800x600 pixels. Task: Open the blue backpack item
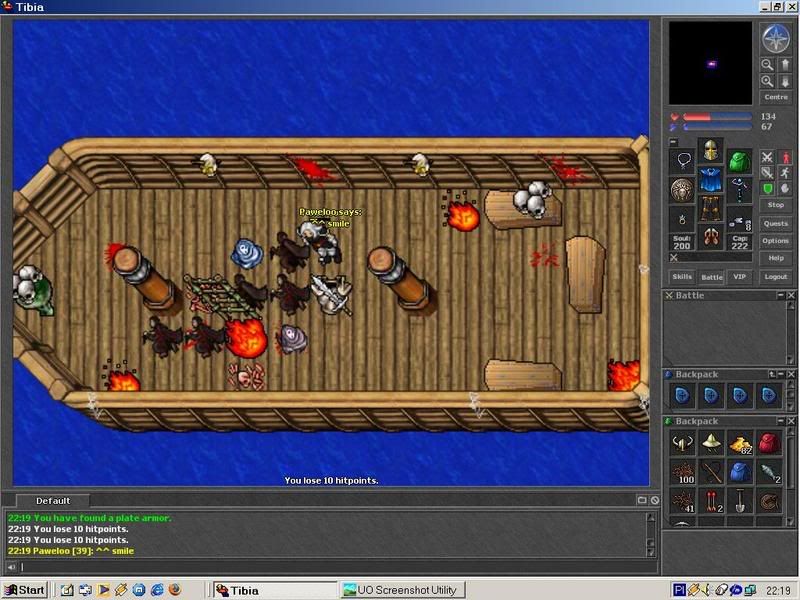740,472
